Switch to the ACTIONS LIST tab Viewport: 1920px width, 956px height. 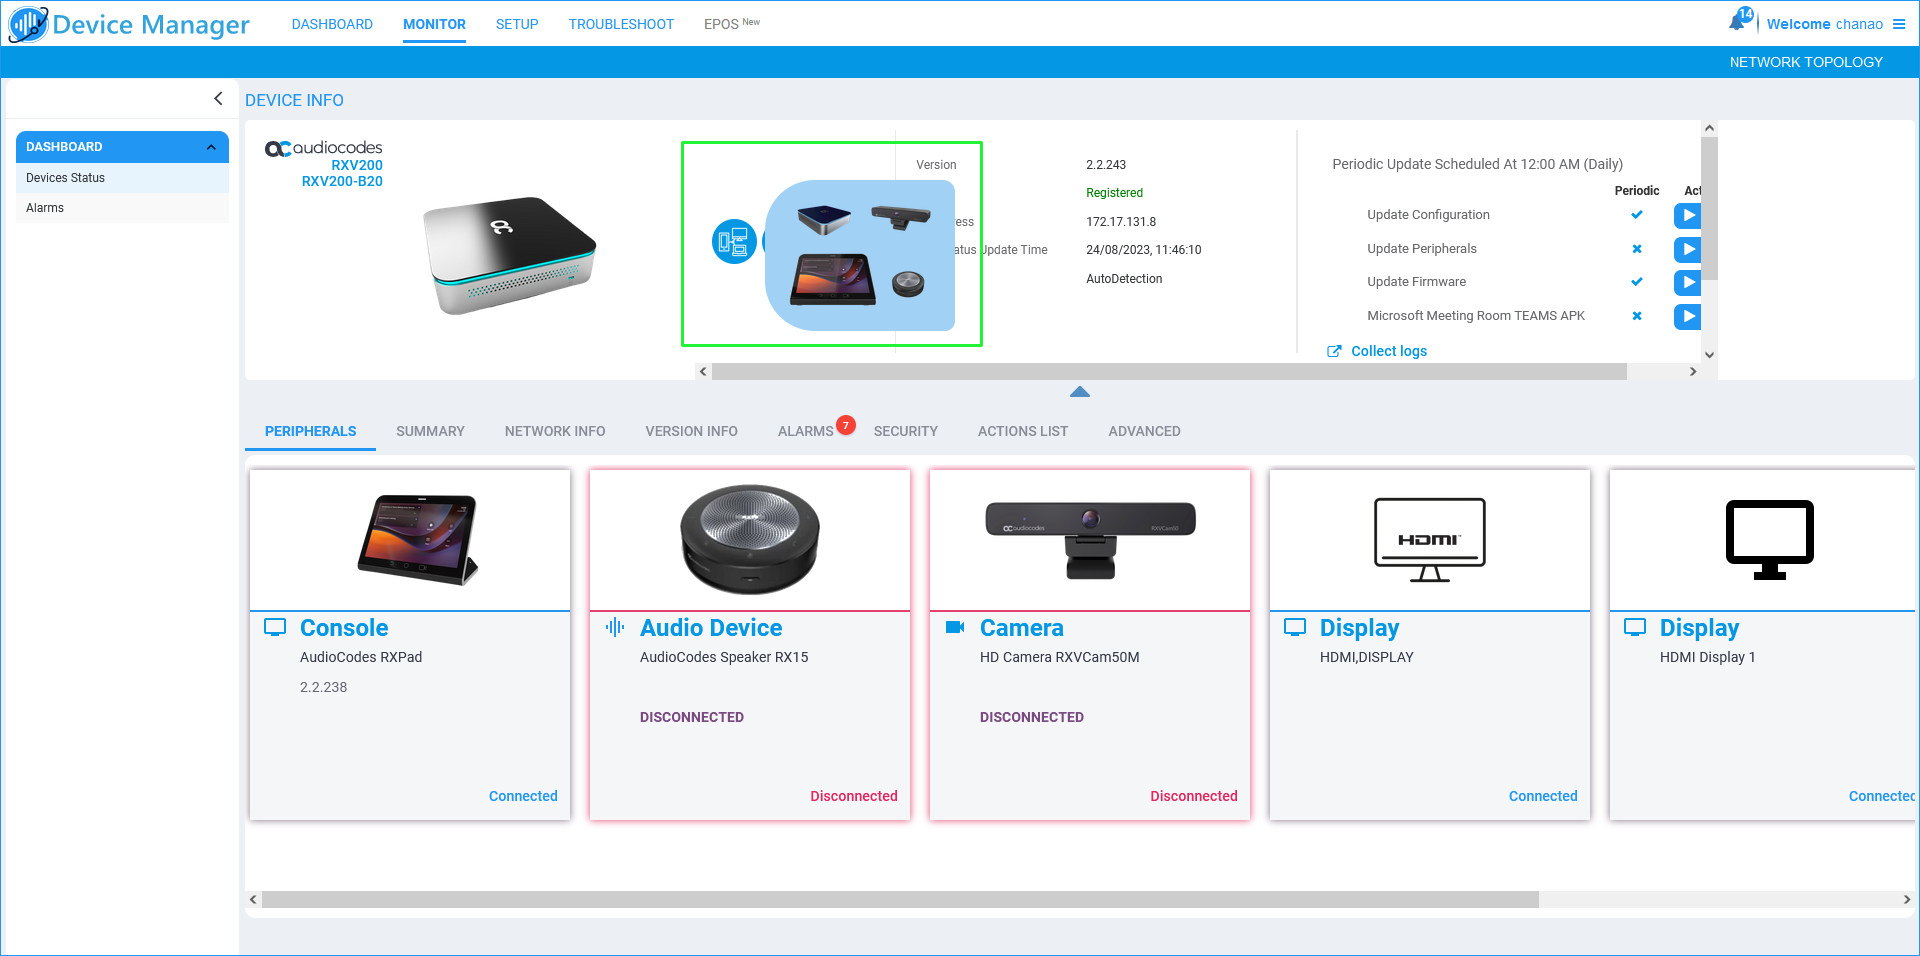tap(1023, 431)
